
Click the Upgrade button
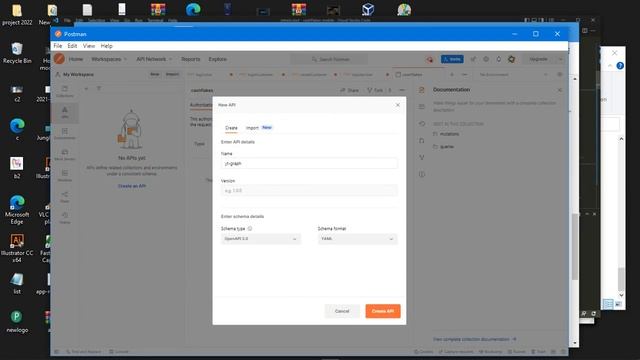tap(538, 59)
